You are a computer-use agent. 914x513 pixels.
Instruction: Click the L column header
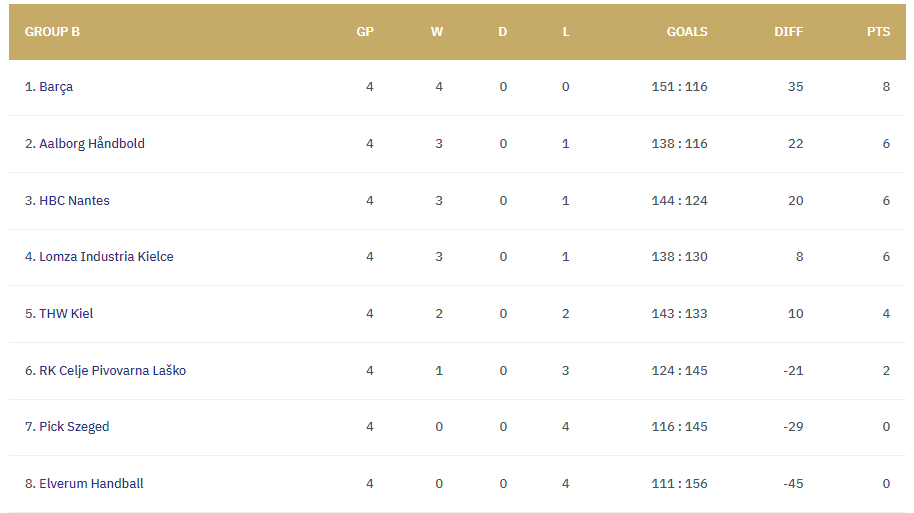coord(566,32)
